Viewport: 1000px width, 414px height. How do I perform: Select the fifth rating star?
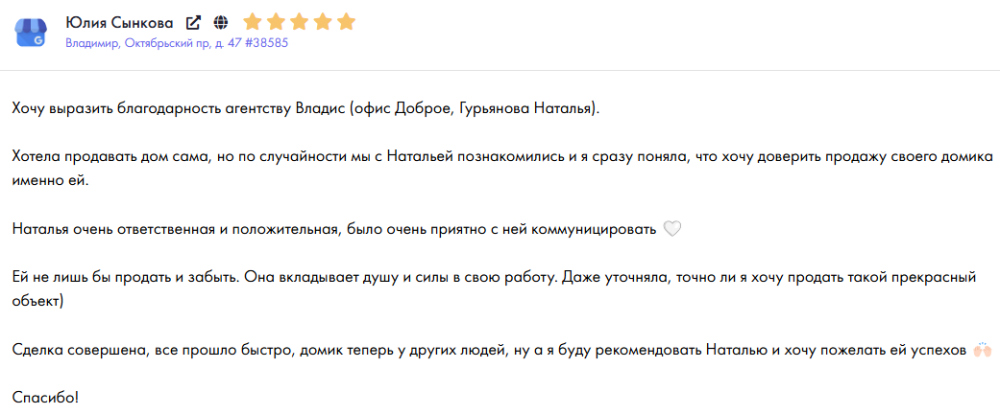(x=346, y=22)
